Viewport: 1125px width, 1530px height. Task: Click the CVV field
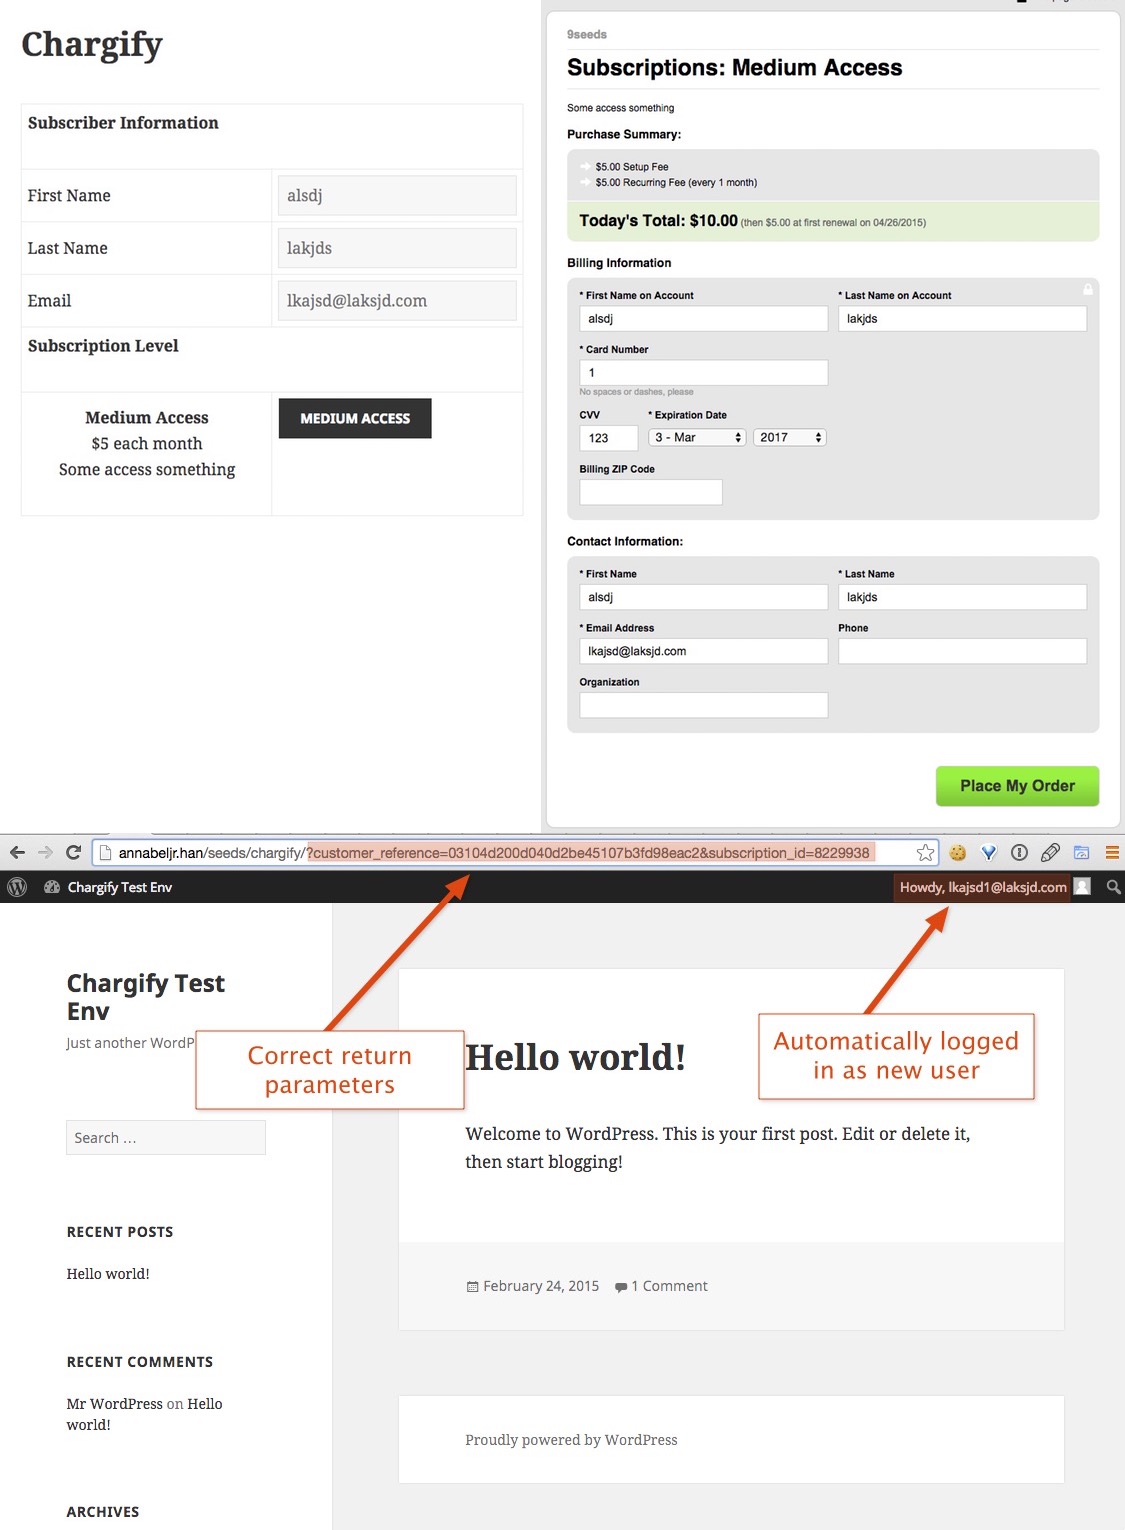608,438
